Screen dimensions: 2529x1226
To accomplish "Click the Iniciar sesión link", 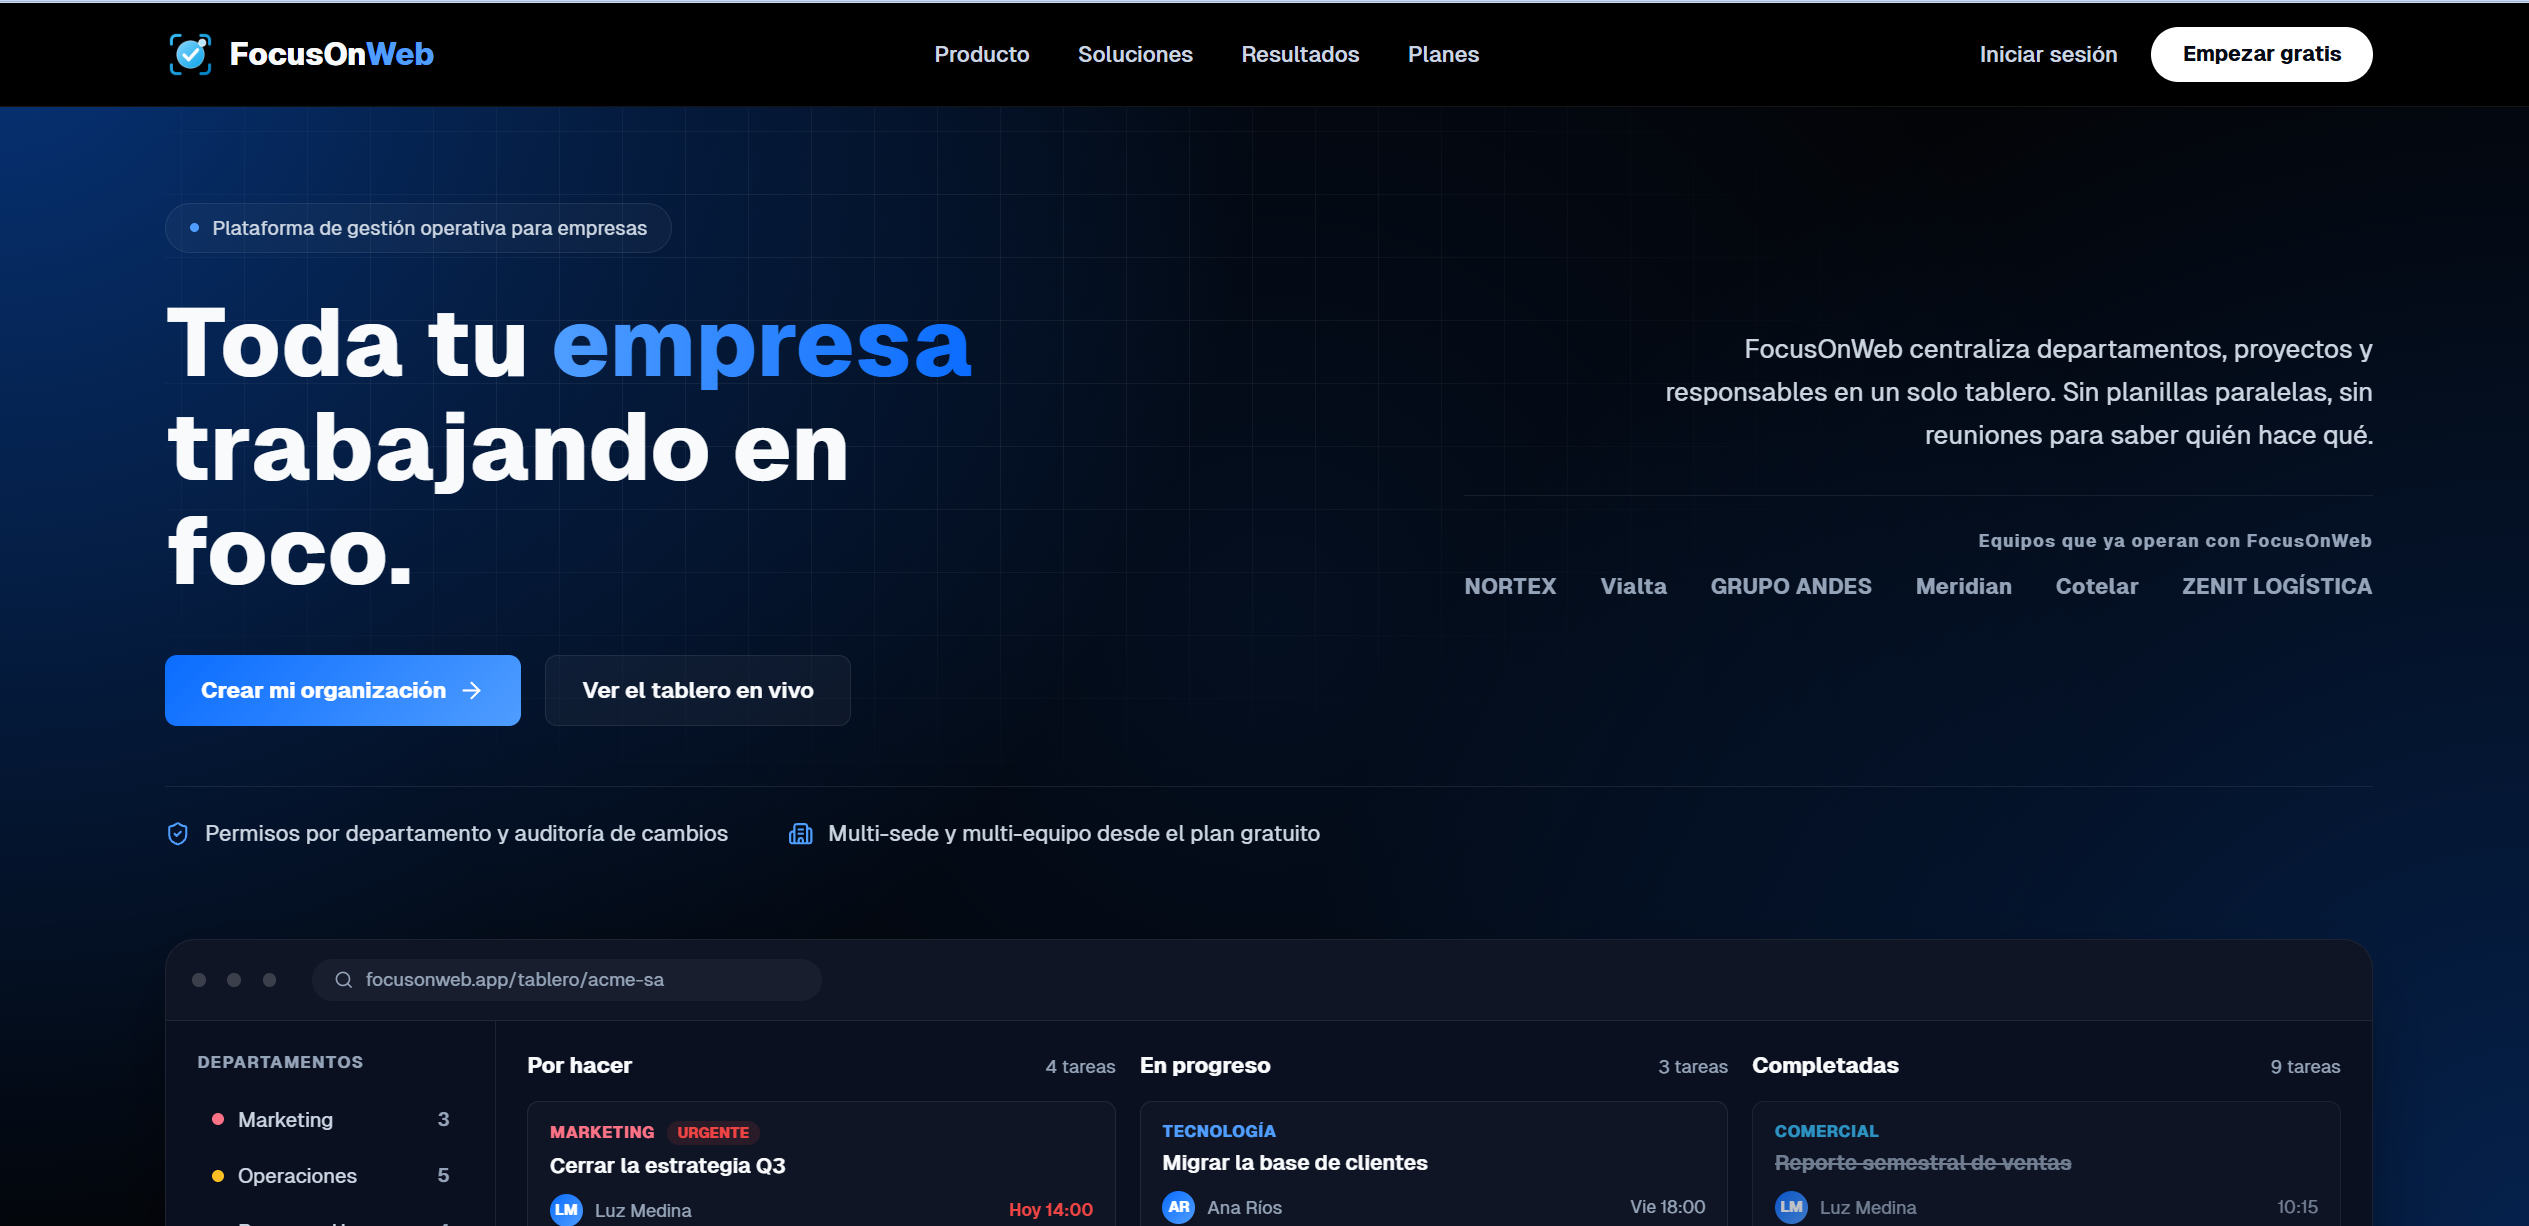I will coord(2048,54).
